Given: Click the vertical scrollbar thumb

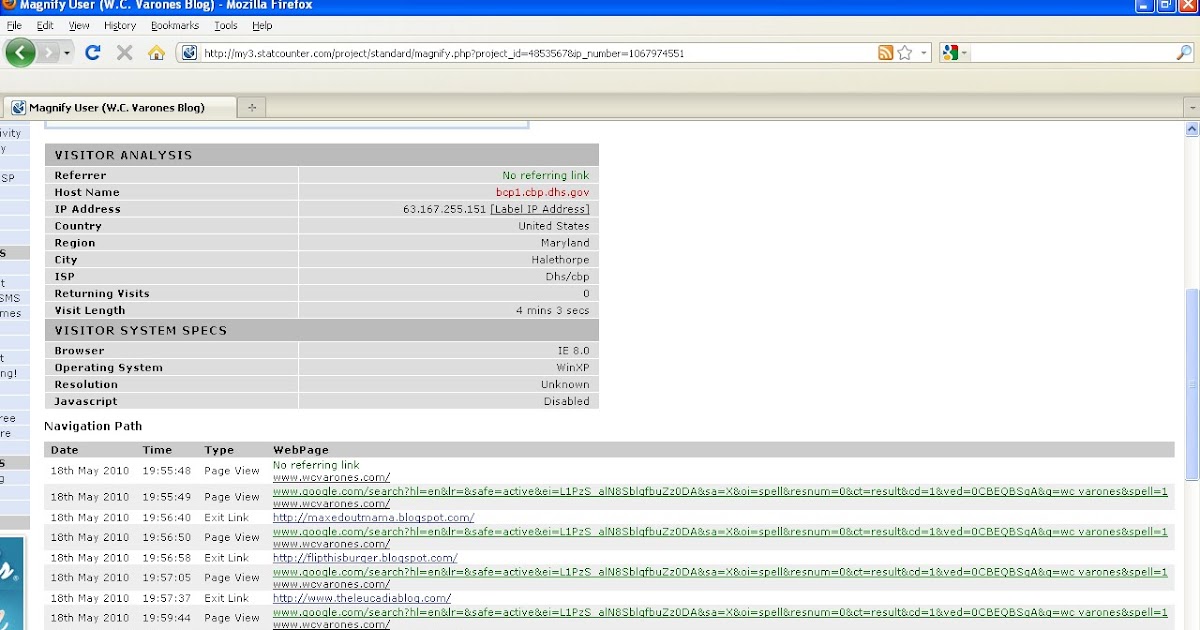Looking at the screenshot, I should coord(1191,385).
